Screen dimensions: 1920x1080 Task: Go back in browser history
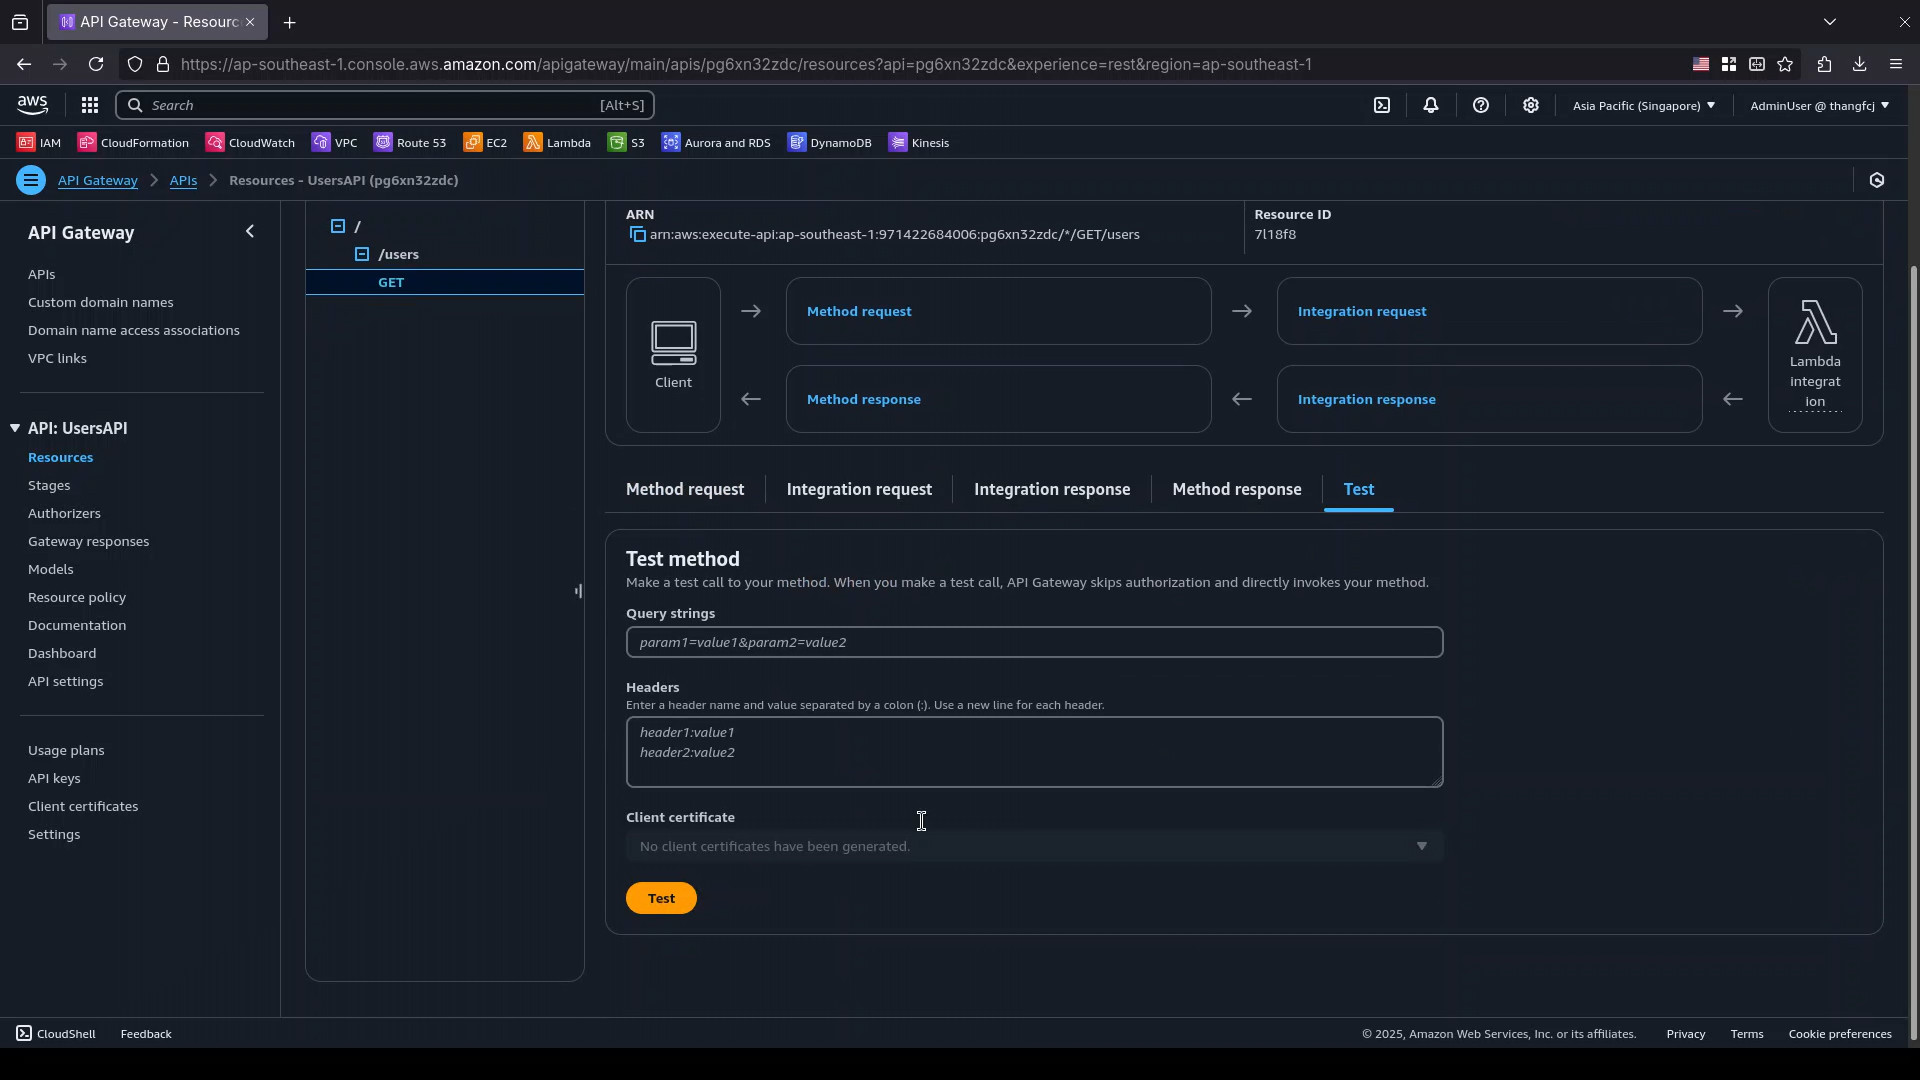click(x=24, y=64)
